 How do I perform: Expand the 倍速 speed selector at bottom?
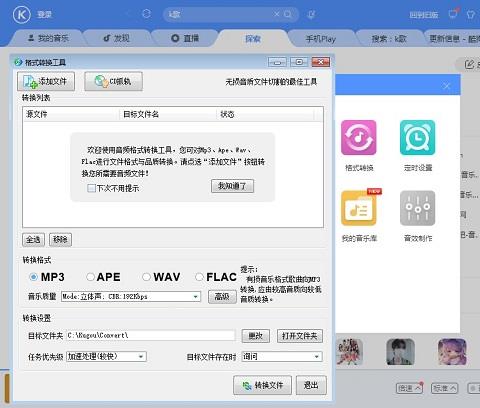(x=410, y=388)
